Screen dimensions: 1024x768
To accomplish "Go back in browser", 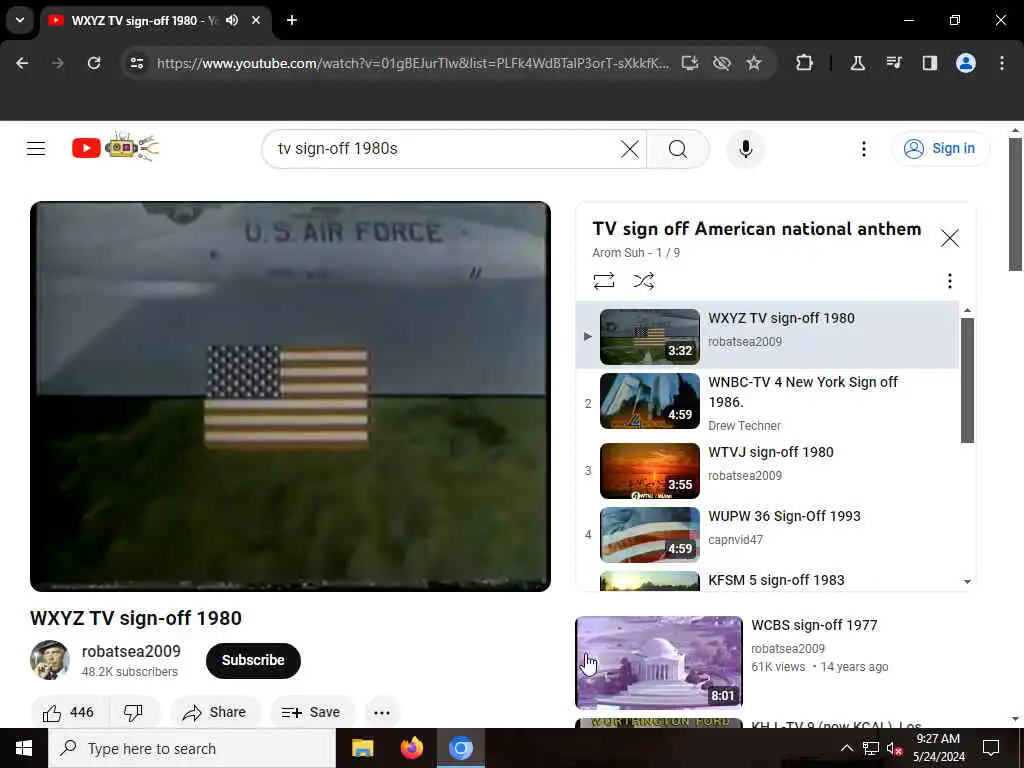I will pyautogui.click(x=22, y=63).
